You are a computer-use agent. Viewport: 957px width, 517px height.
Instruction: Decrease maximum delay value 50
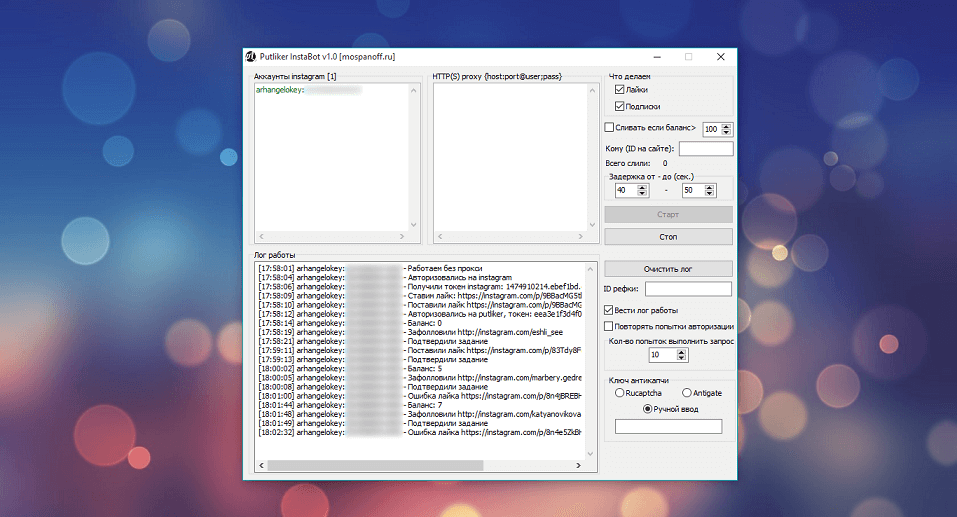(709, 193)
